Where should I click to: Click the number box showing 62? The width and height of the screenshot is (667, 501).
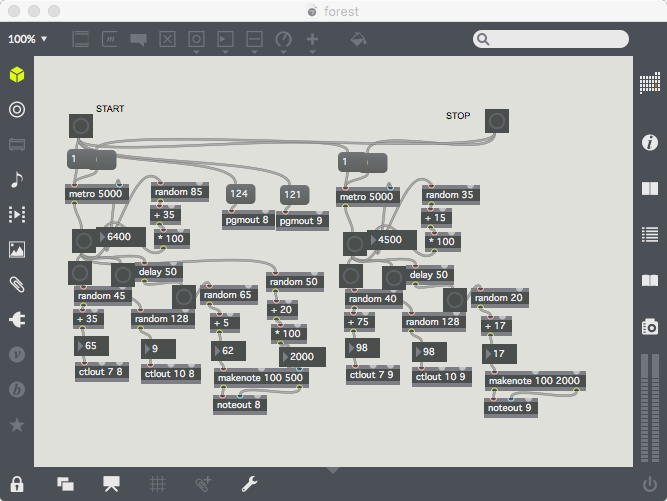coord(228,351)
